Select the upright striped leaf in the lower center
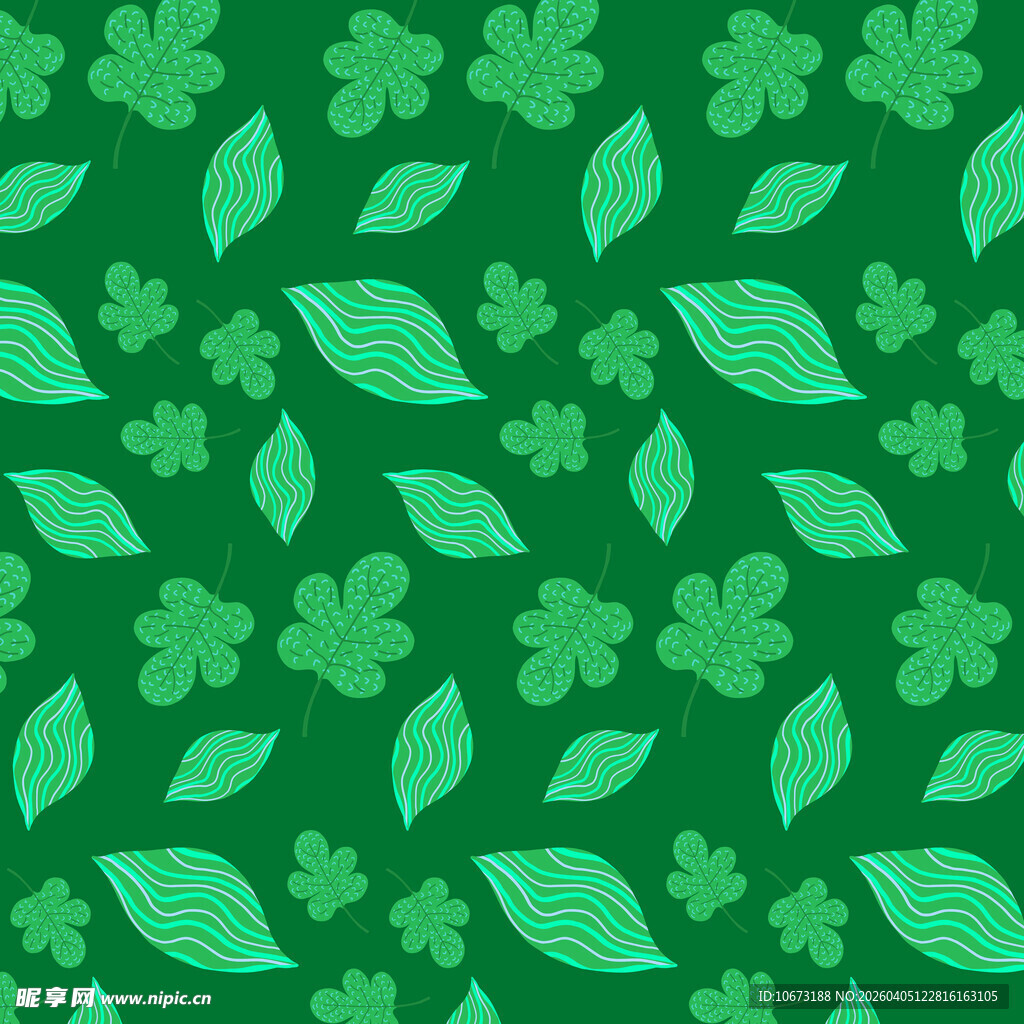Image resolution: width=1024 pixels, height=1024 pixels. [x=431, y=749]
